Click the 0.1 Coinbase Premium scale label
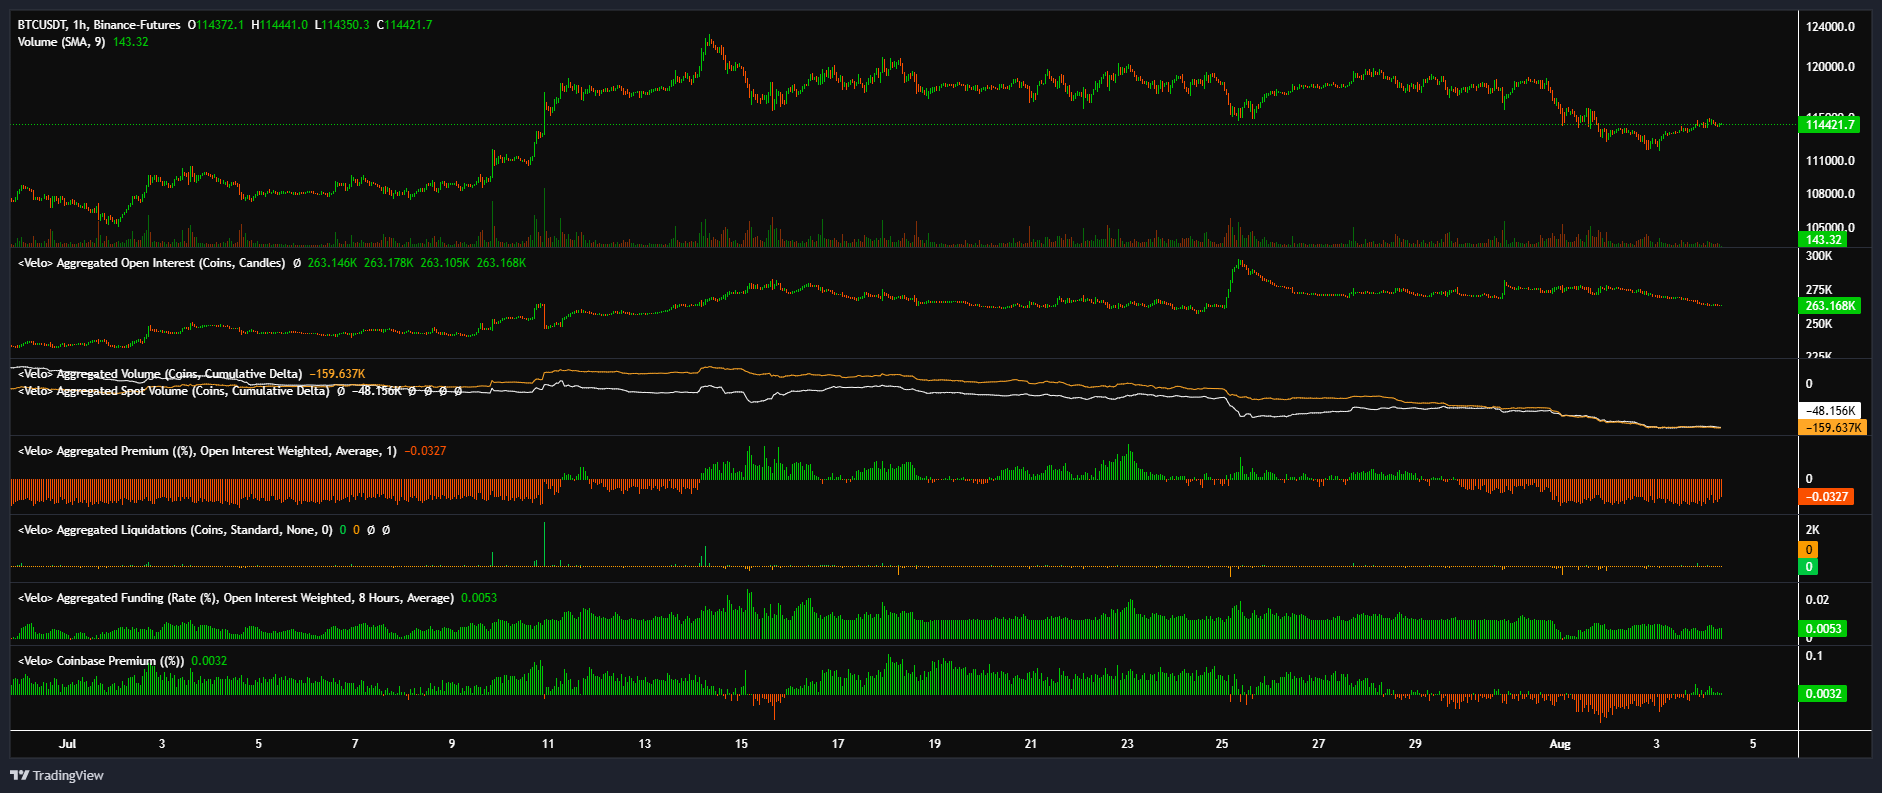 click(x=1814, y=656)
